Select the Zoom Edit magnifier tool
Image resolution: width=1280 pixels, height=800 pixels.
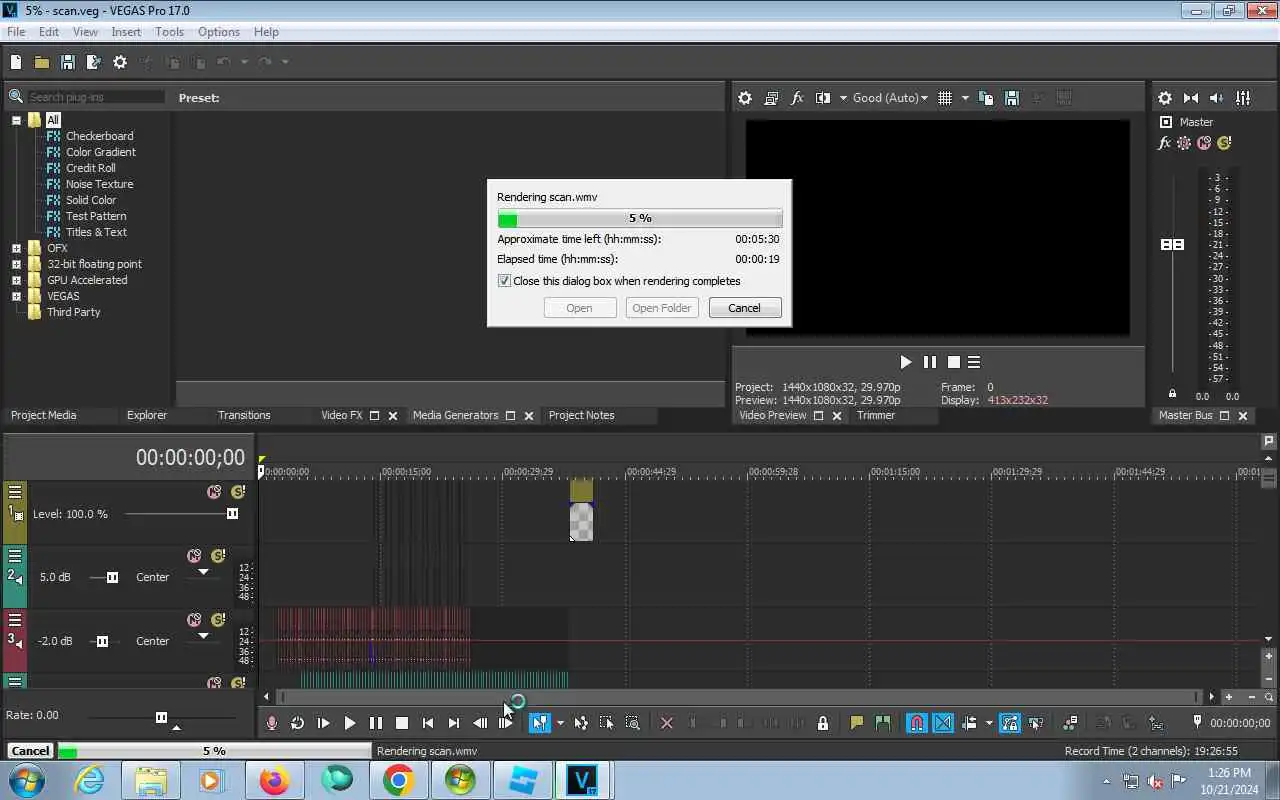click(633, 723)
